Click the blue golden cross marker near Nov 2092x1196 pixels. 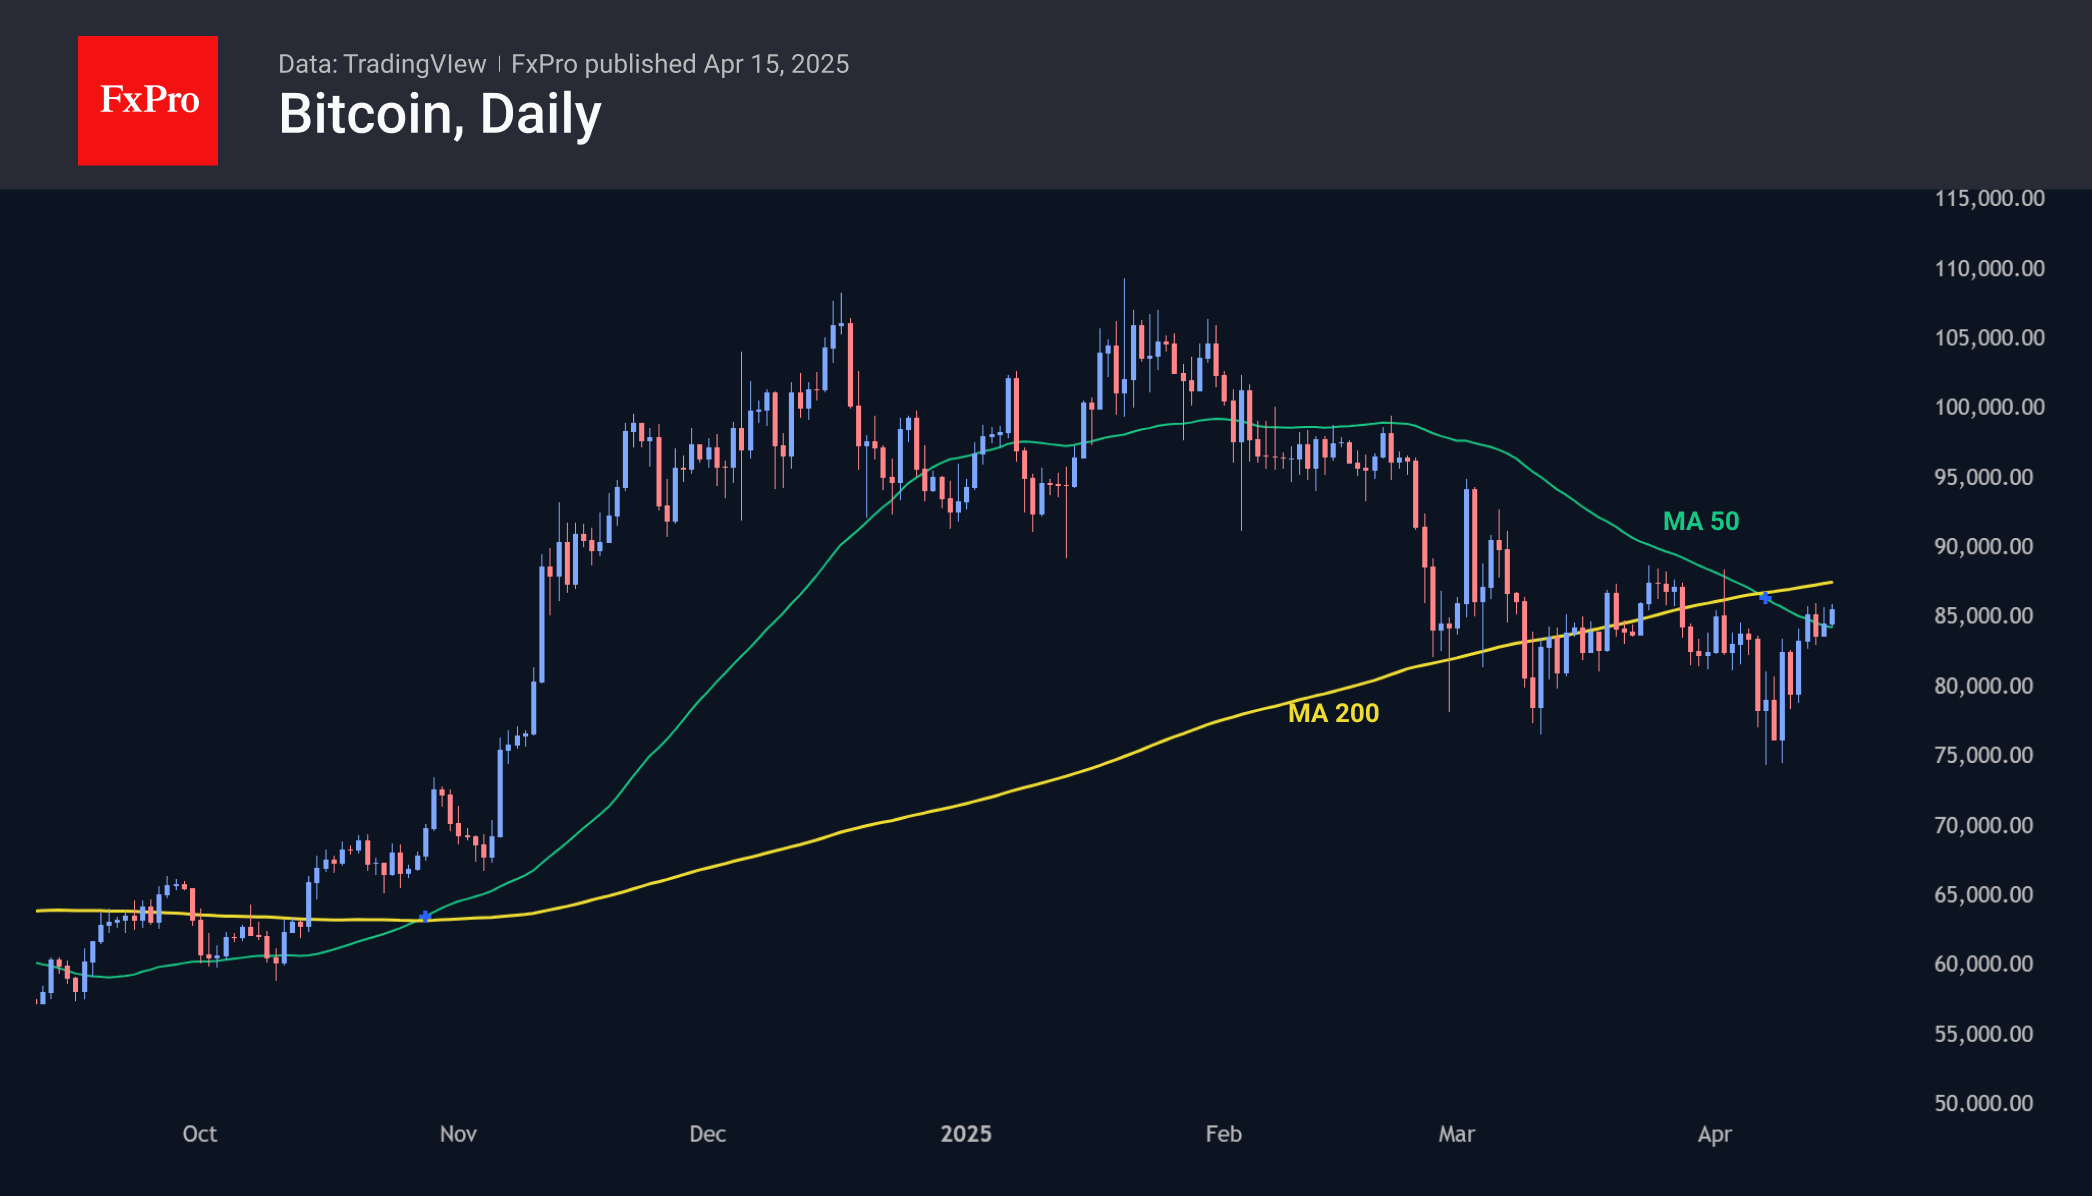click(x=425, y=916)
